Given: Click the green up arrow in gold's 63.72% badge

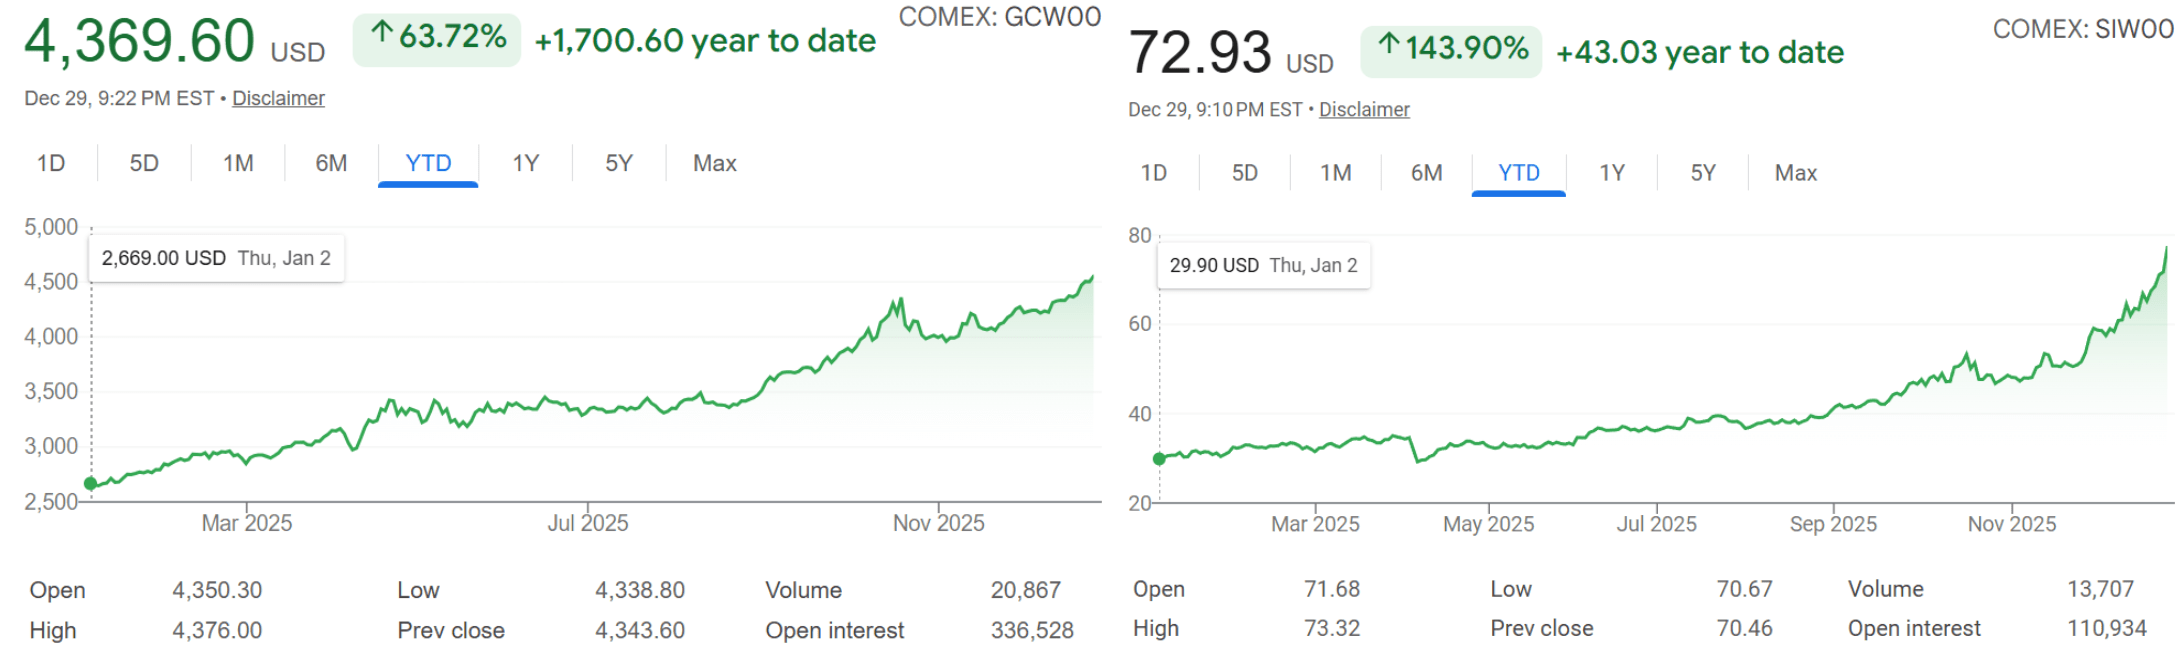Looking at the screenshot, I should click(x=381, y=34).
